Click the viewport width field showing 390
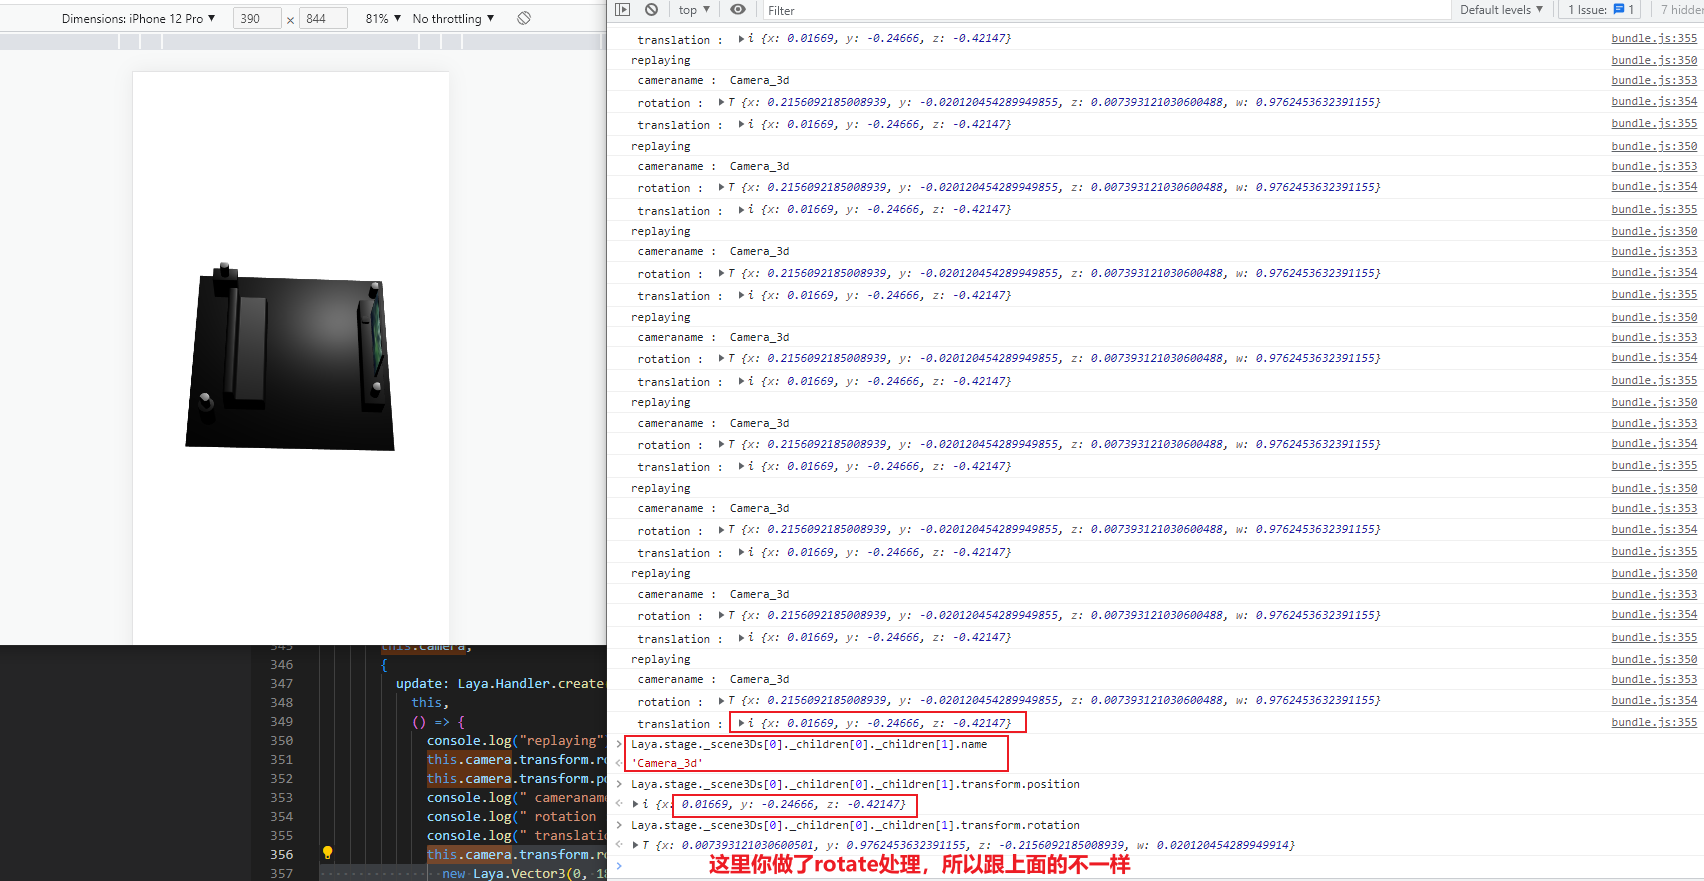1704x881 pixels. tap(256, 18)
